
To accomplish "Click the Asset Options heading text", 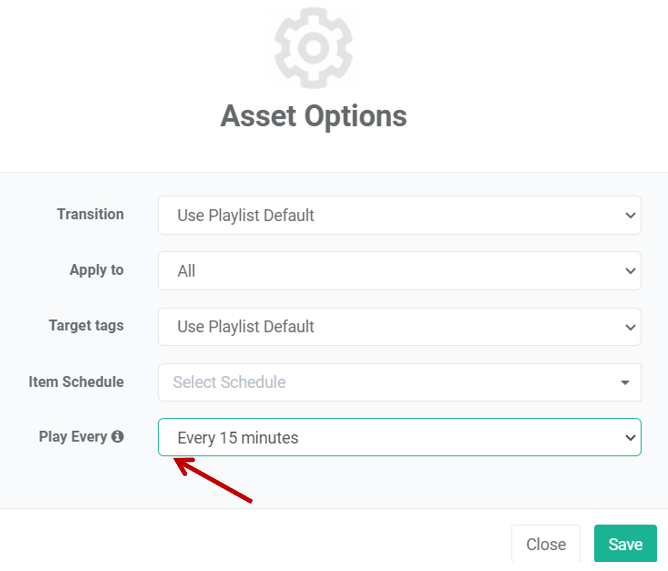I will coord(313,116).
